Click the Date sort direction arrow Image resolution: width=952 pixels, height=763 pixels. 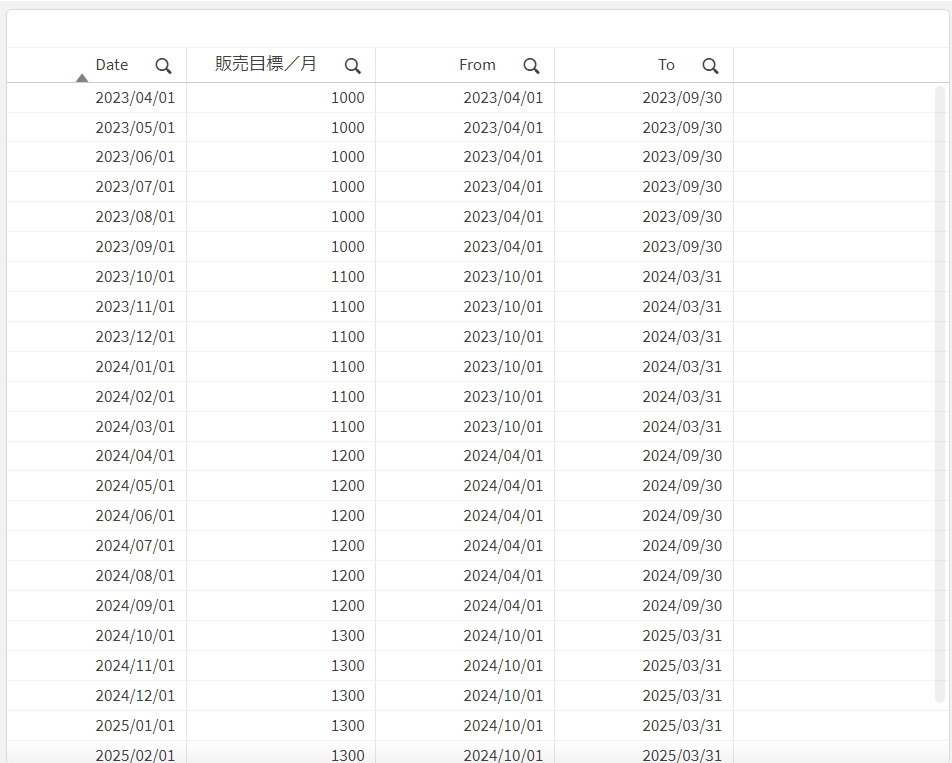point(82,77)
